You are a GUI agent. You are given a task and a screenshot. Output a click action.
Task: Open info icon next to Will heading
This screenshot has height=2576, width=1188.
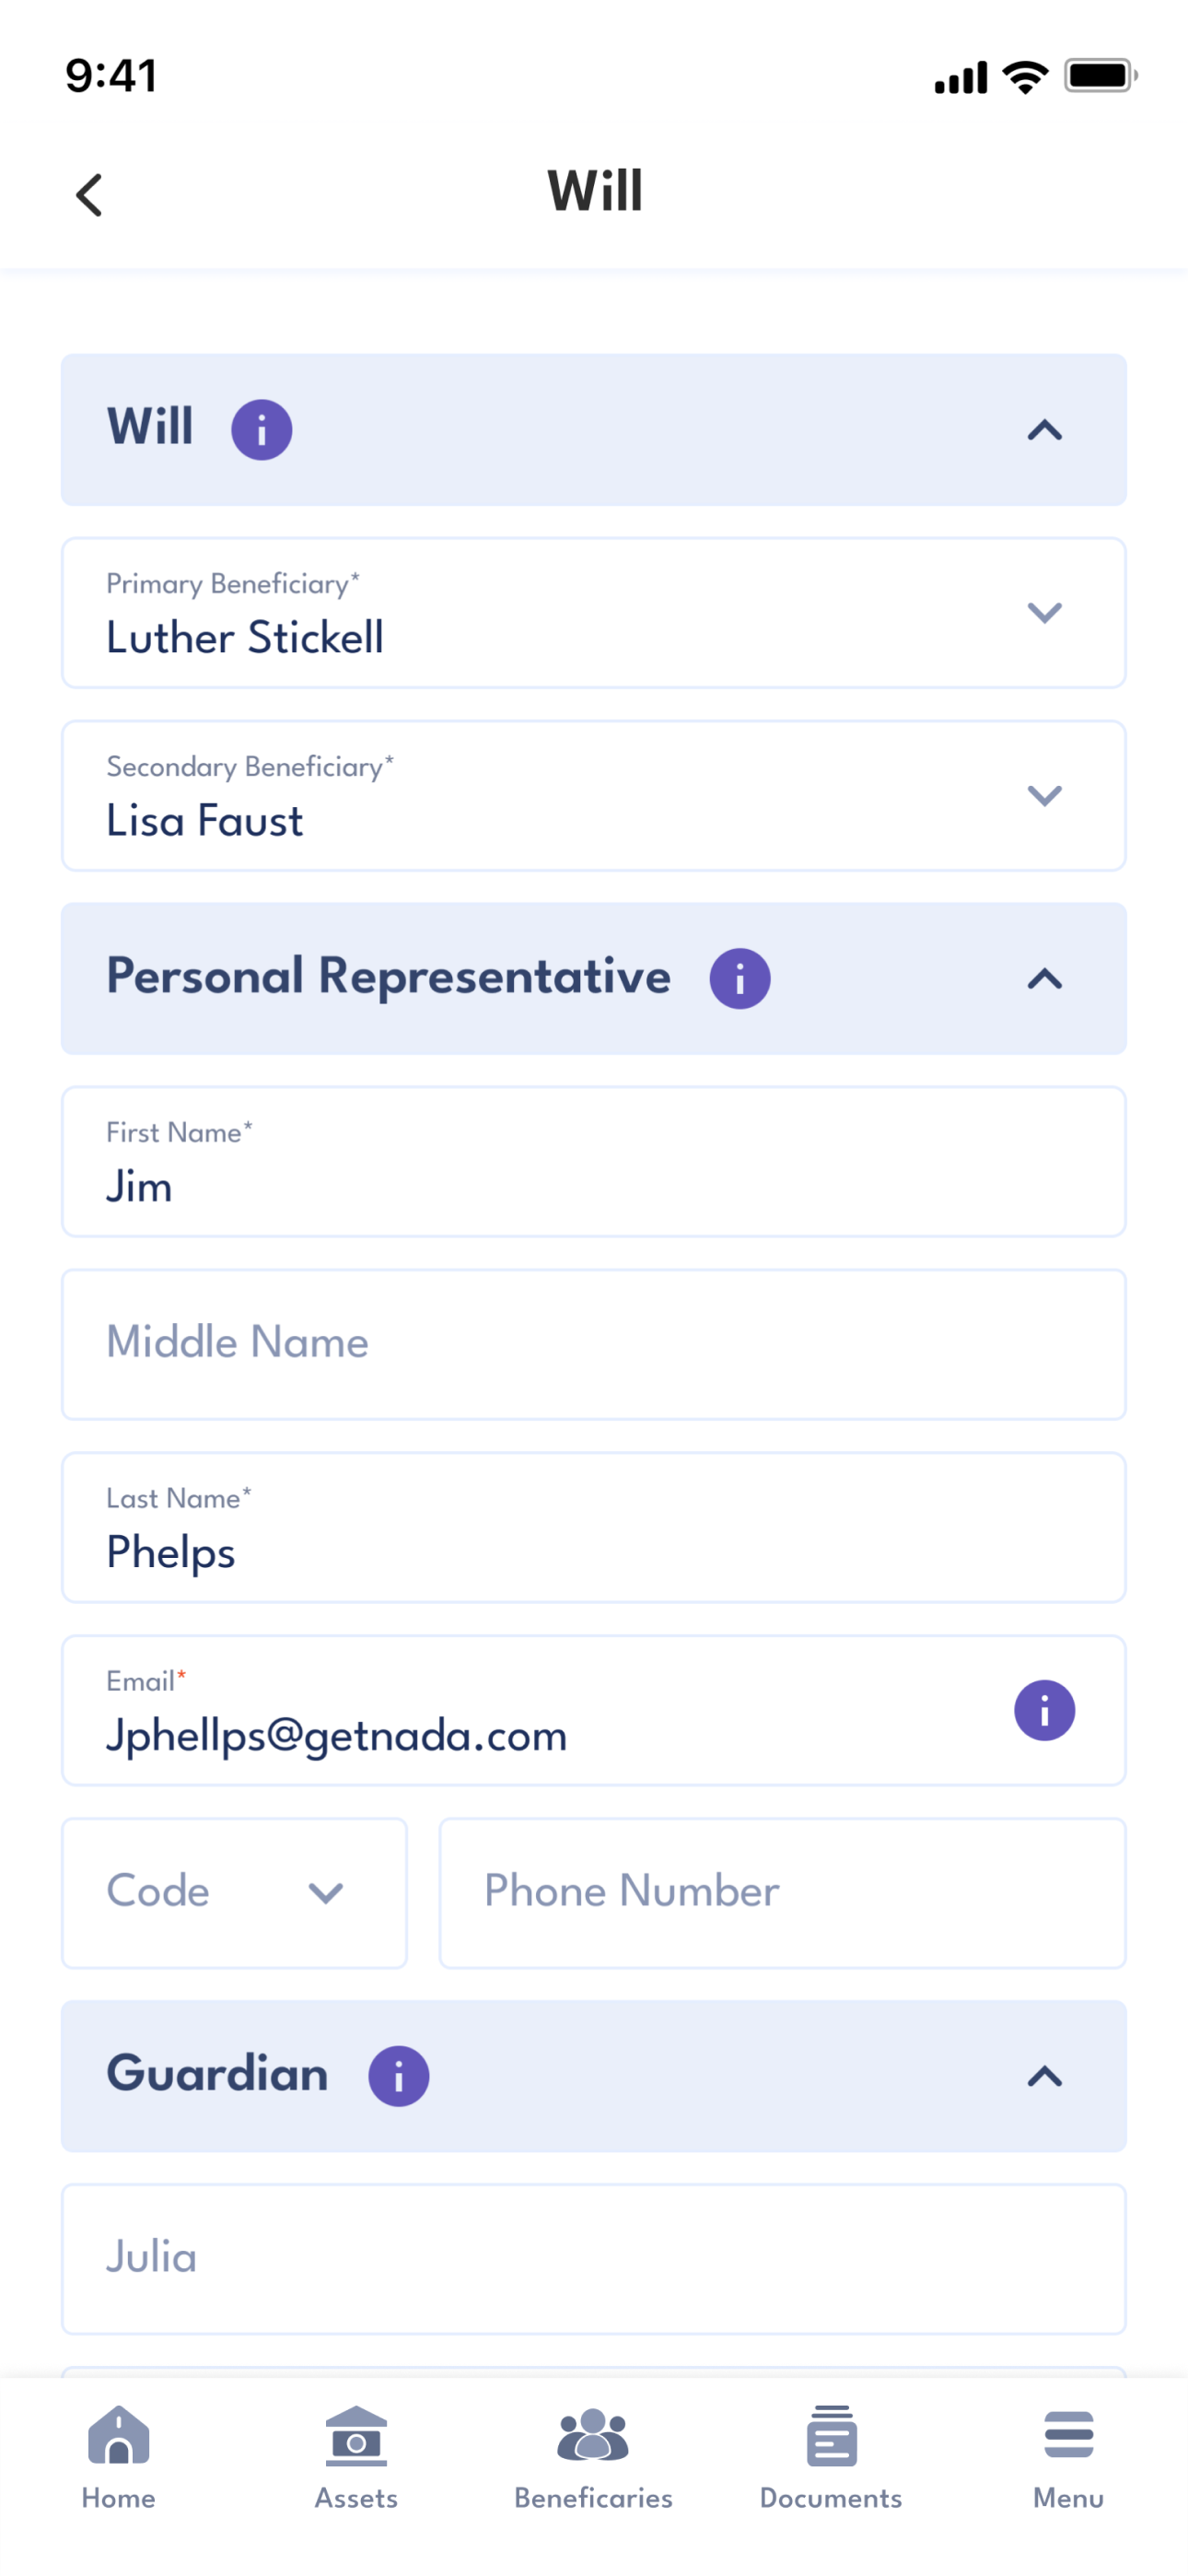click(x=261, y=430)
